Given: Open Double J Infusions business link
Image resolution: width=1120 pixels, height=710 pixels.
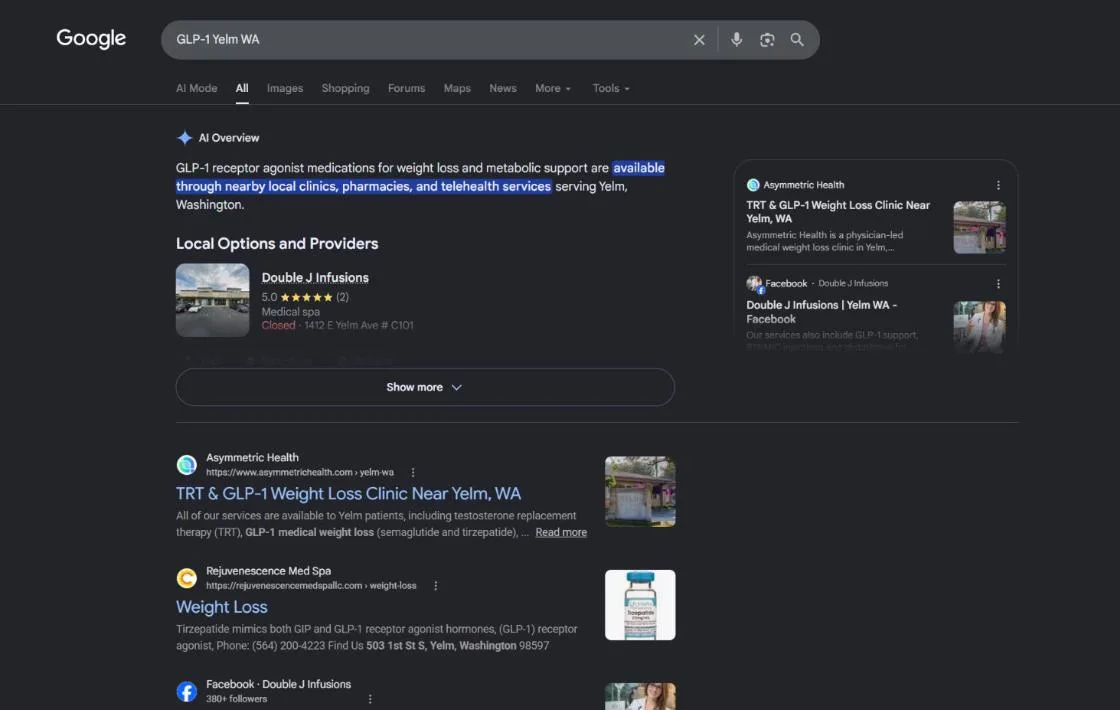Looking at the screenshot, I should click(315, 278).
